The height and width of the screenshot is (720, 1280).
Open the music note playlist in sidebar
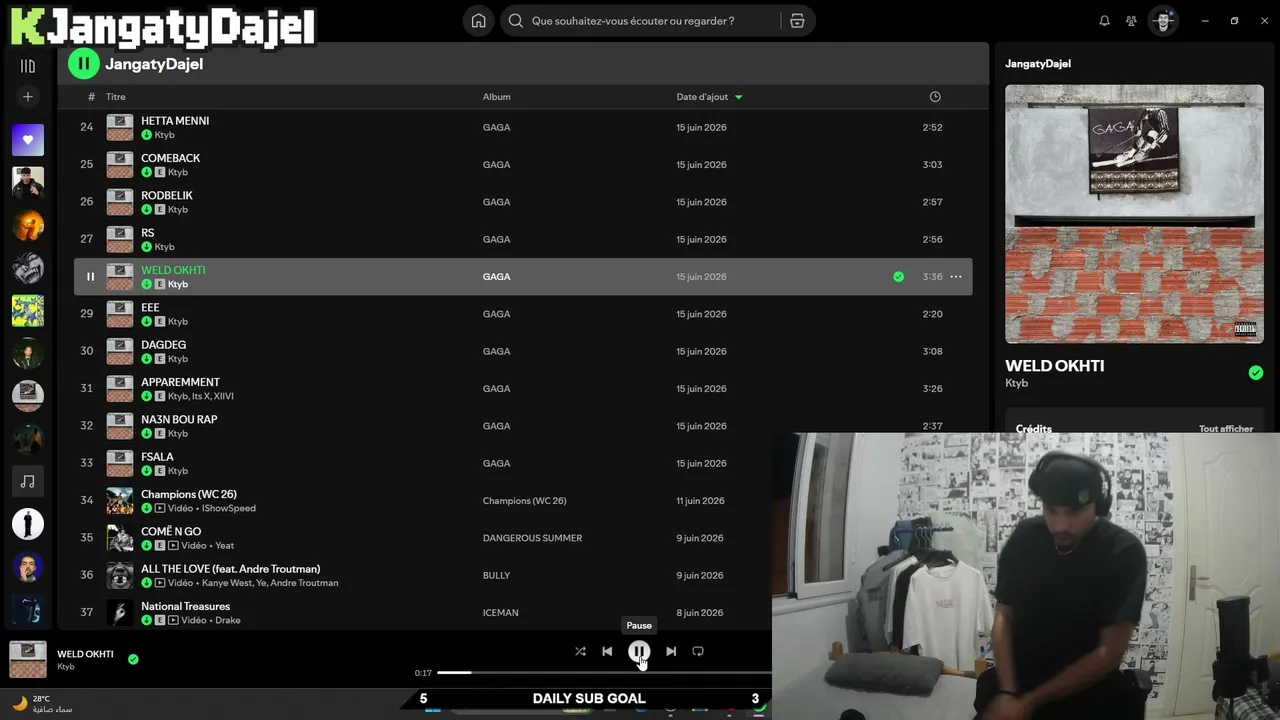click(28, 482)
